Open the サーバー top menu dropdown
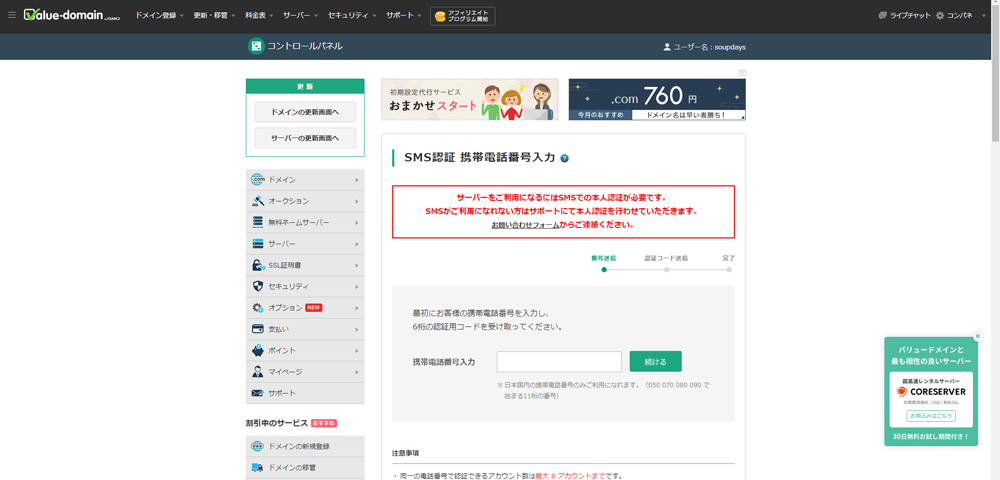Screen dimensions: 1000x480 point(300,15)
